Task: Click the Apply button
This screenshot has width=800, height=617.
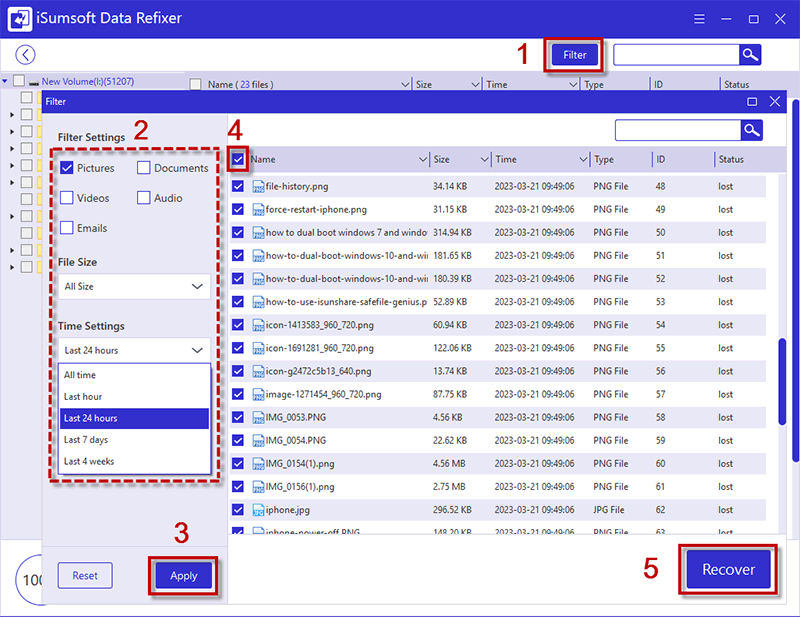Action: pyautogui.click(x=184, y=576)
